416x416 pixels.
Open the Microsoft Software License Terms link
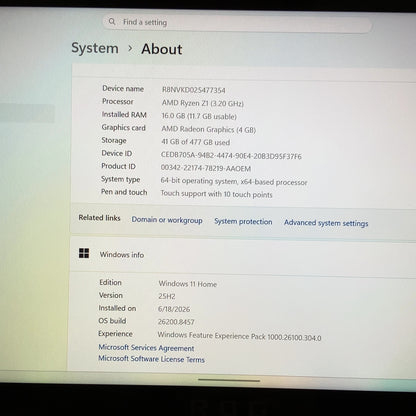pos(151,359)
